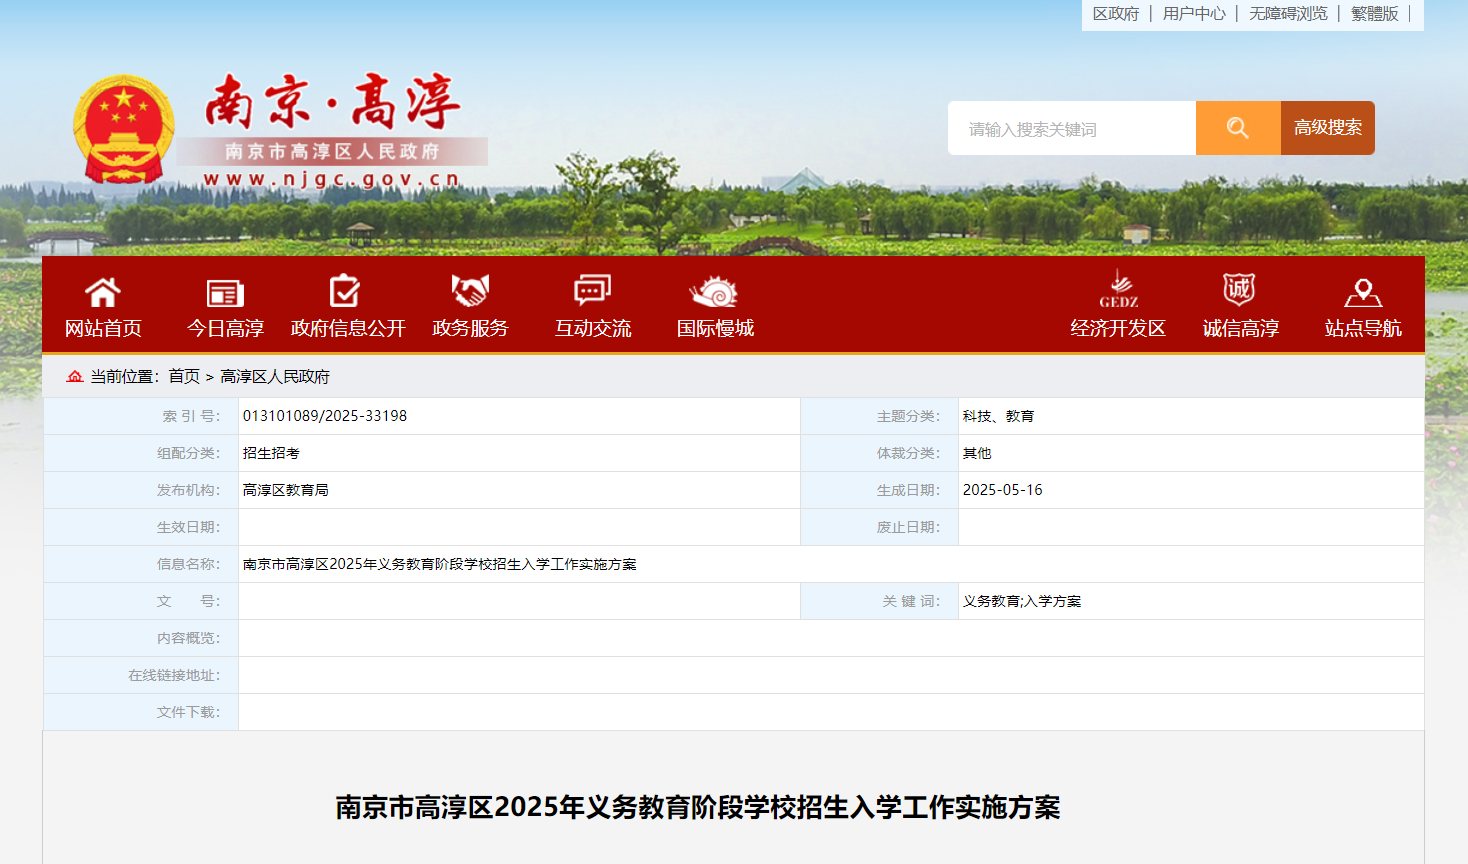Select the 站点导航 map pin icon
The image size is (1468, 864).
(x=1363, y=292)
